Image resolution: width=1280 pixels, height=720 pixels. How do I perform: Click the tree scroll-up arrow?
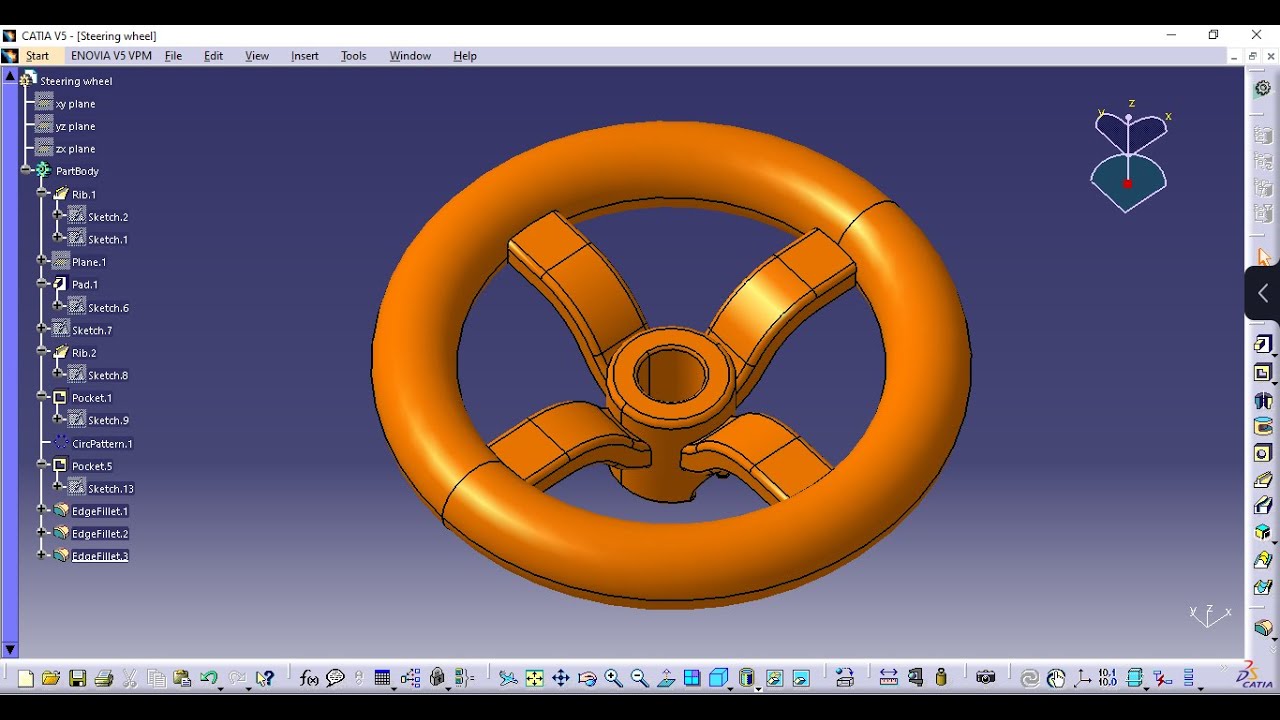pos(10,76)
